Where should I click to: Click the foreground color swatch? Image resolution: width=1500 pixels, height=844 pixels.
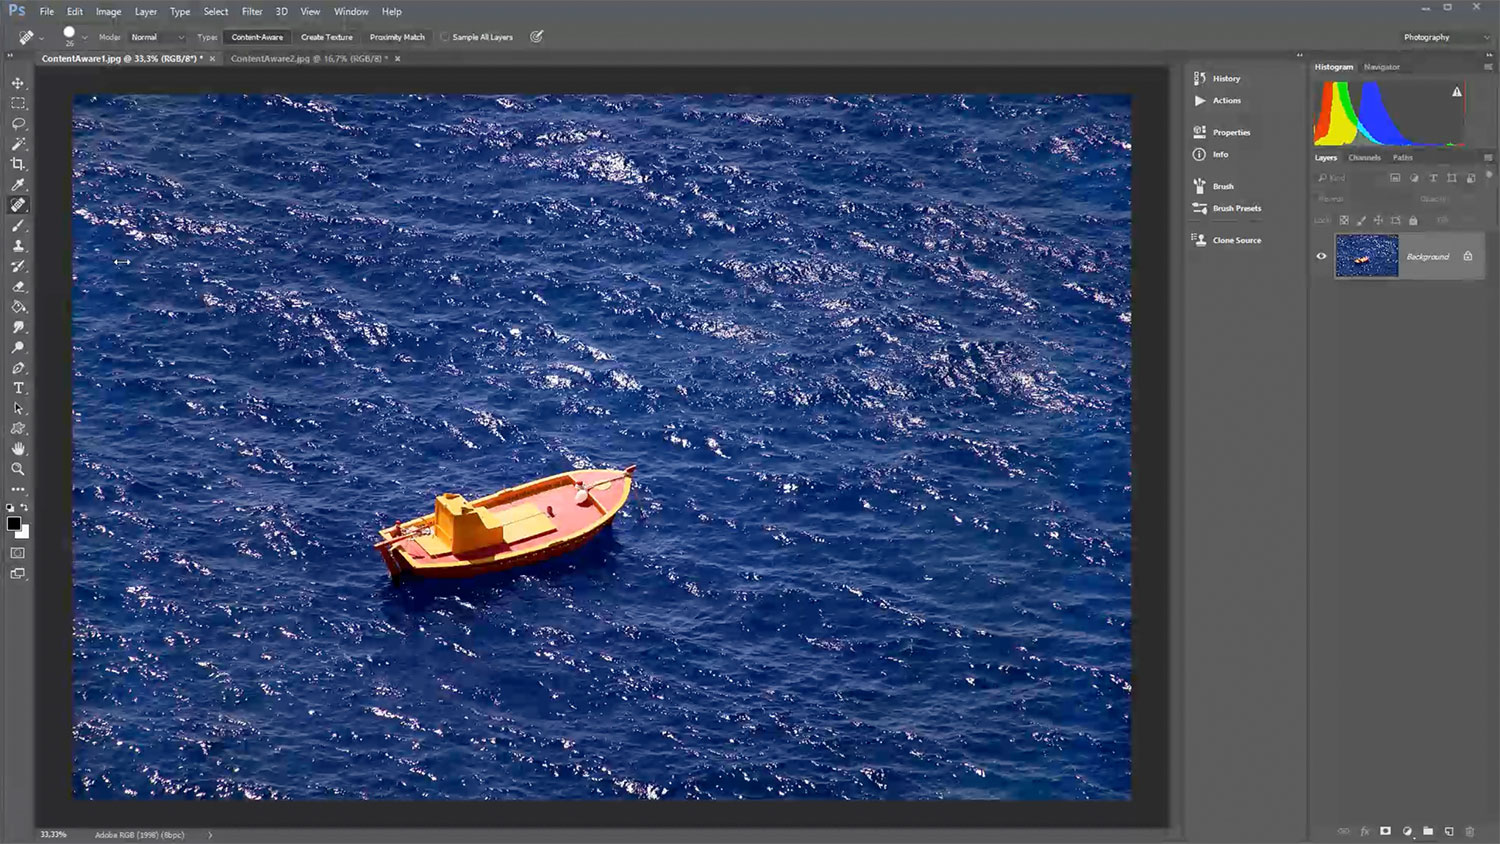pos(13,524)
